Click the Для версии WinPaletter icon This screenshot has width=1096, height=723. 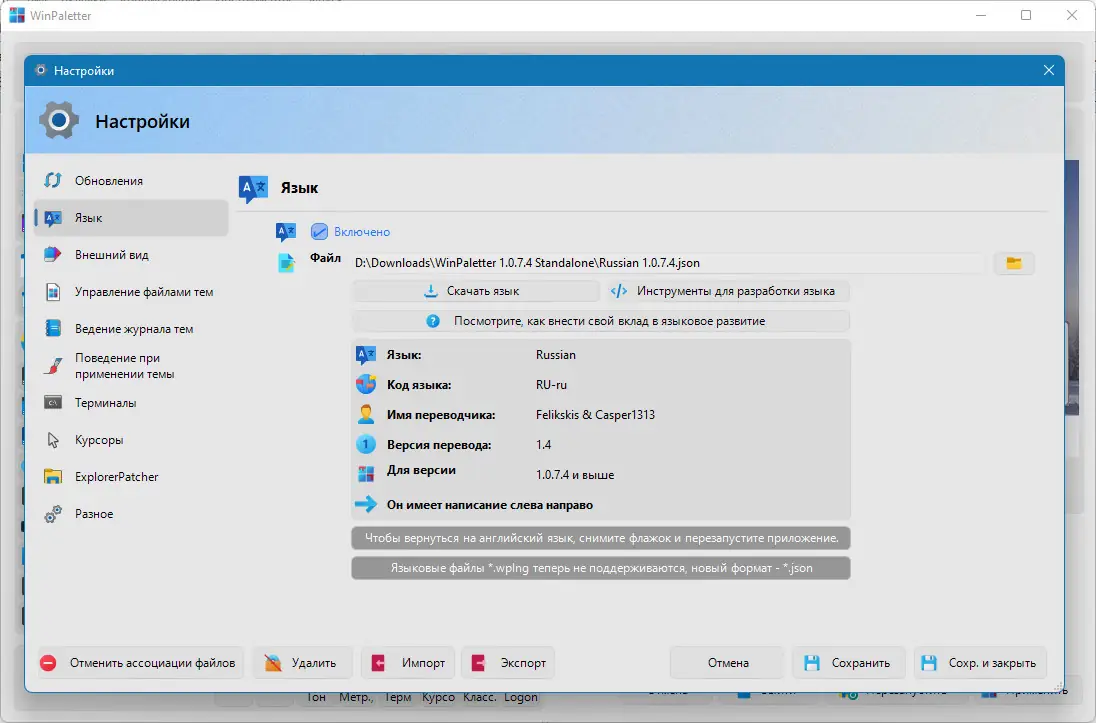tap(366, 474)
